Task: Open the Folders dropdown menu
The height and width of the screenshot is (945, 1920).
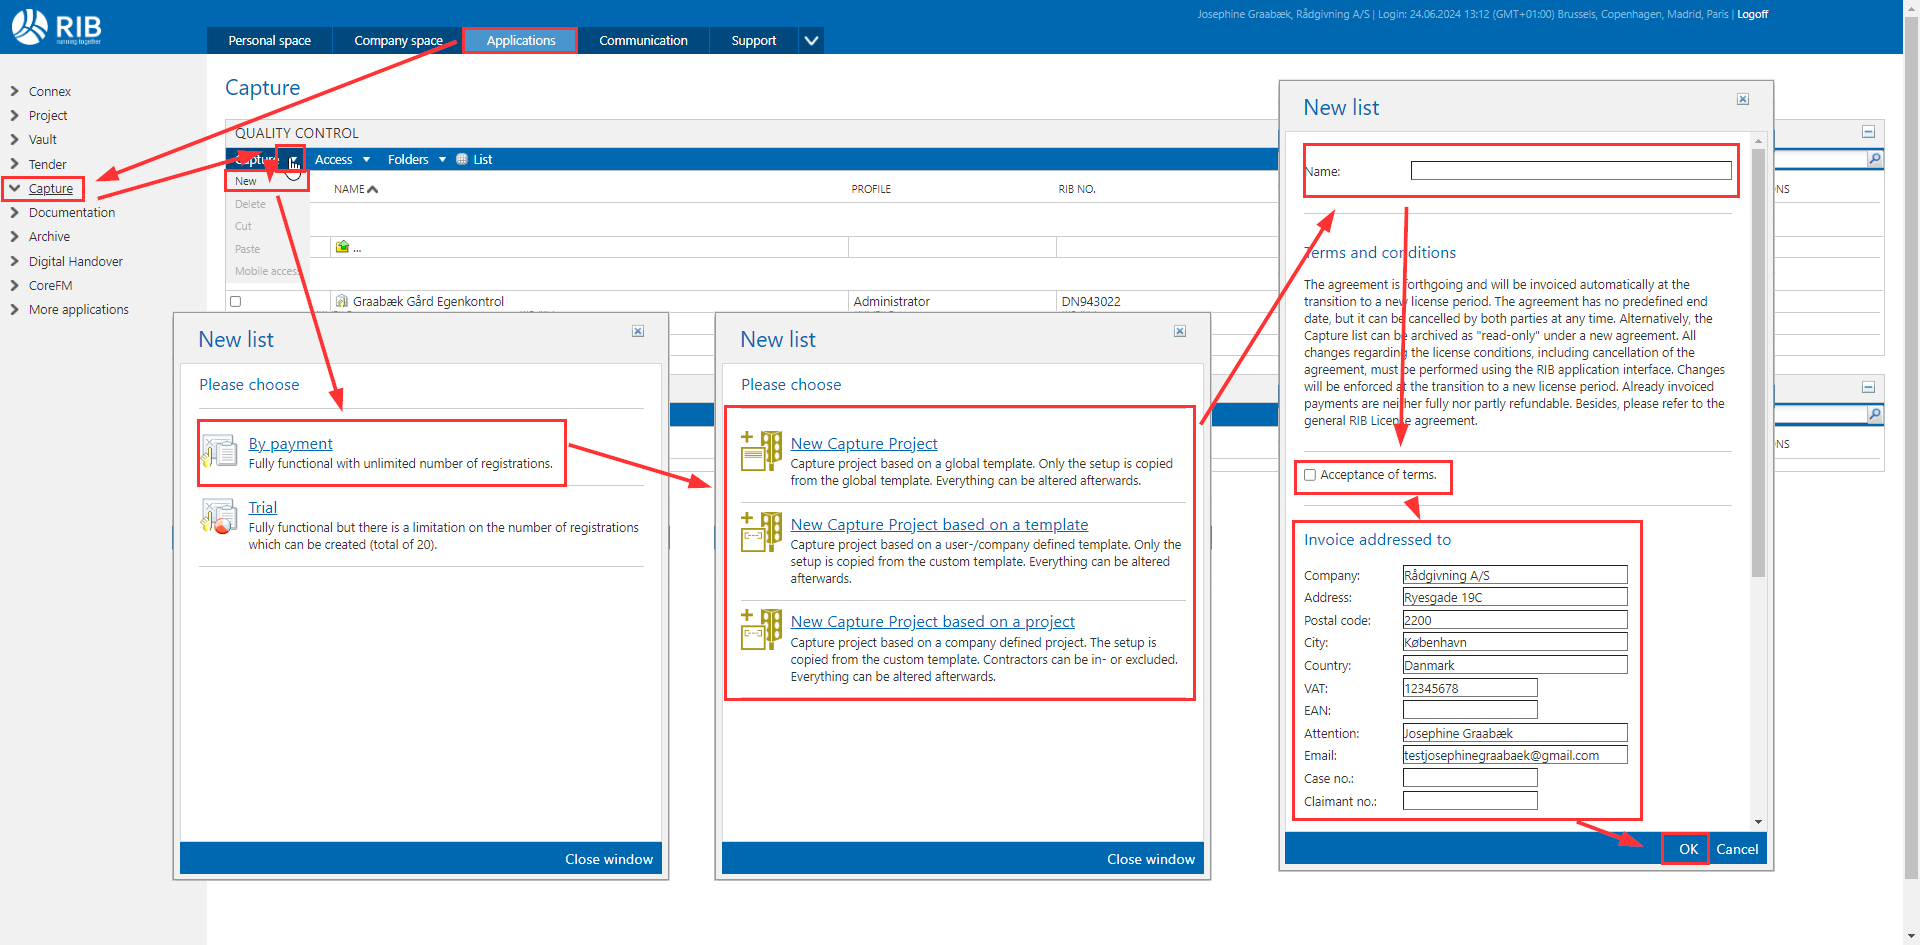Action: 416,159
